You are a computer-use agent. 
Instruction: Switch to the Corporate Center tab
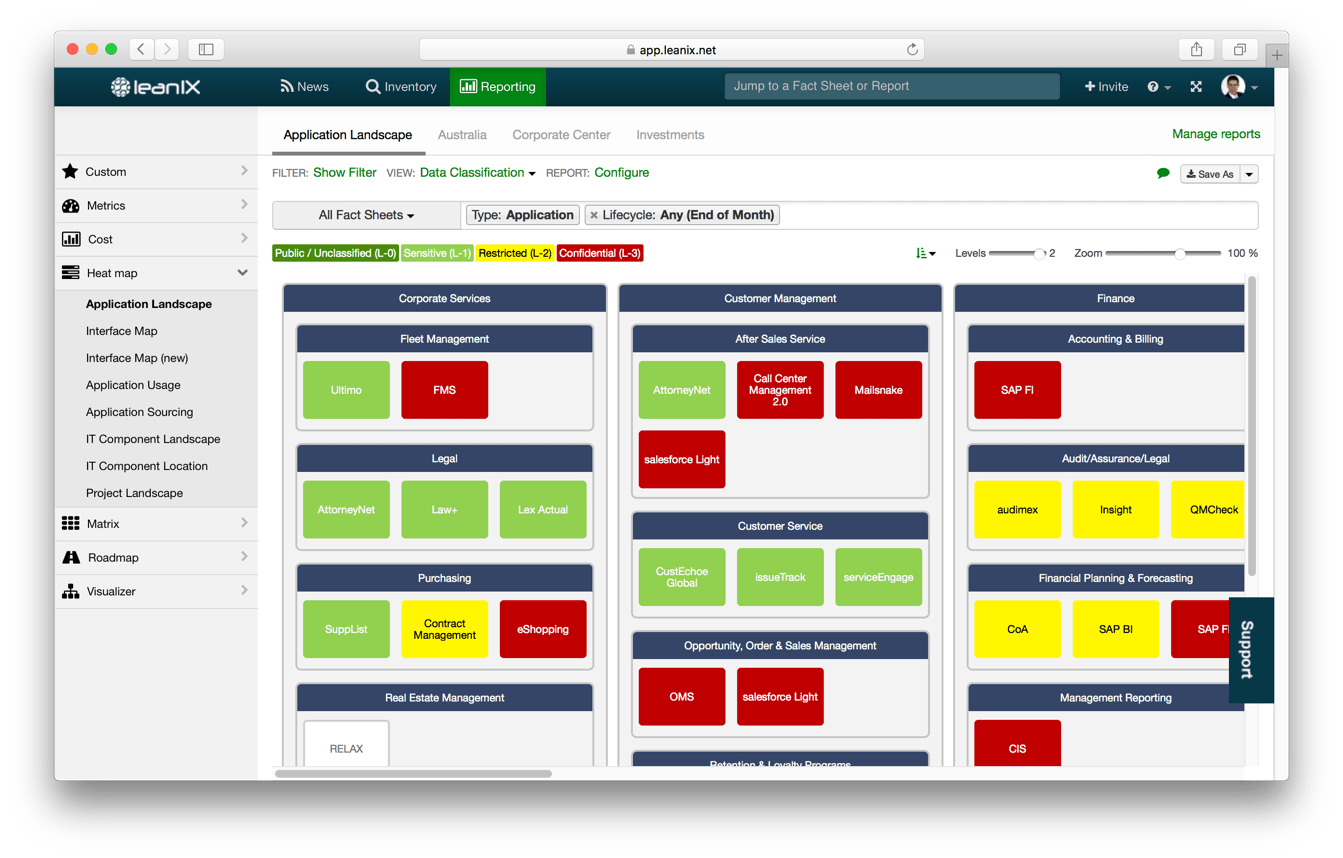coord(561,135)
